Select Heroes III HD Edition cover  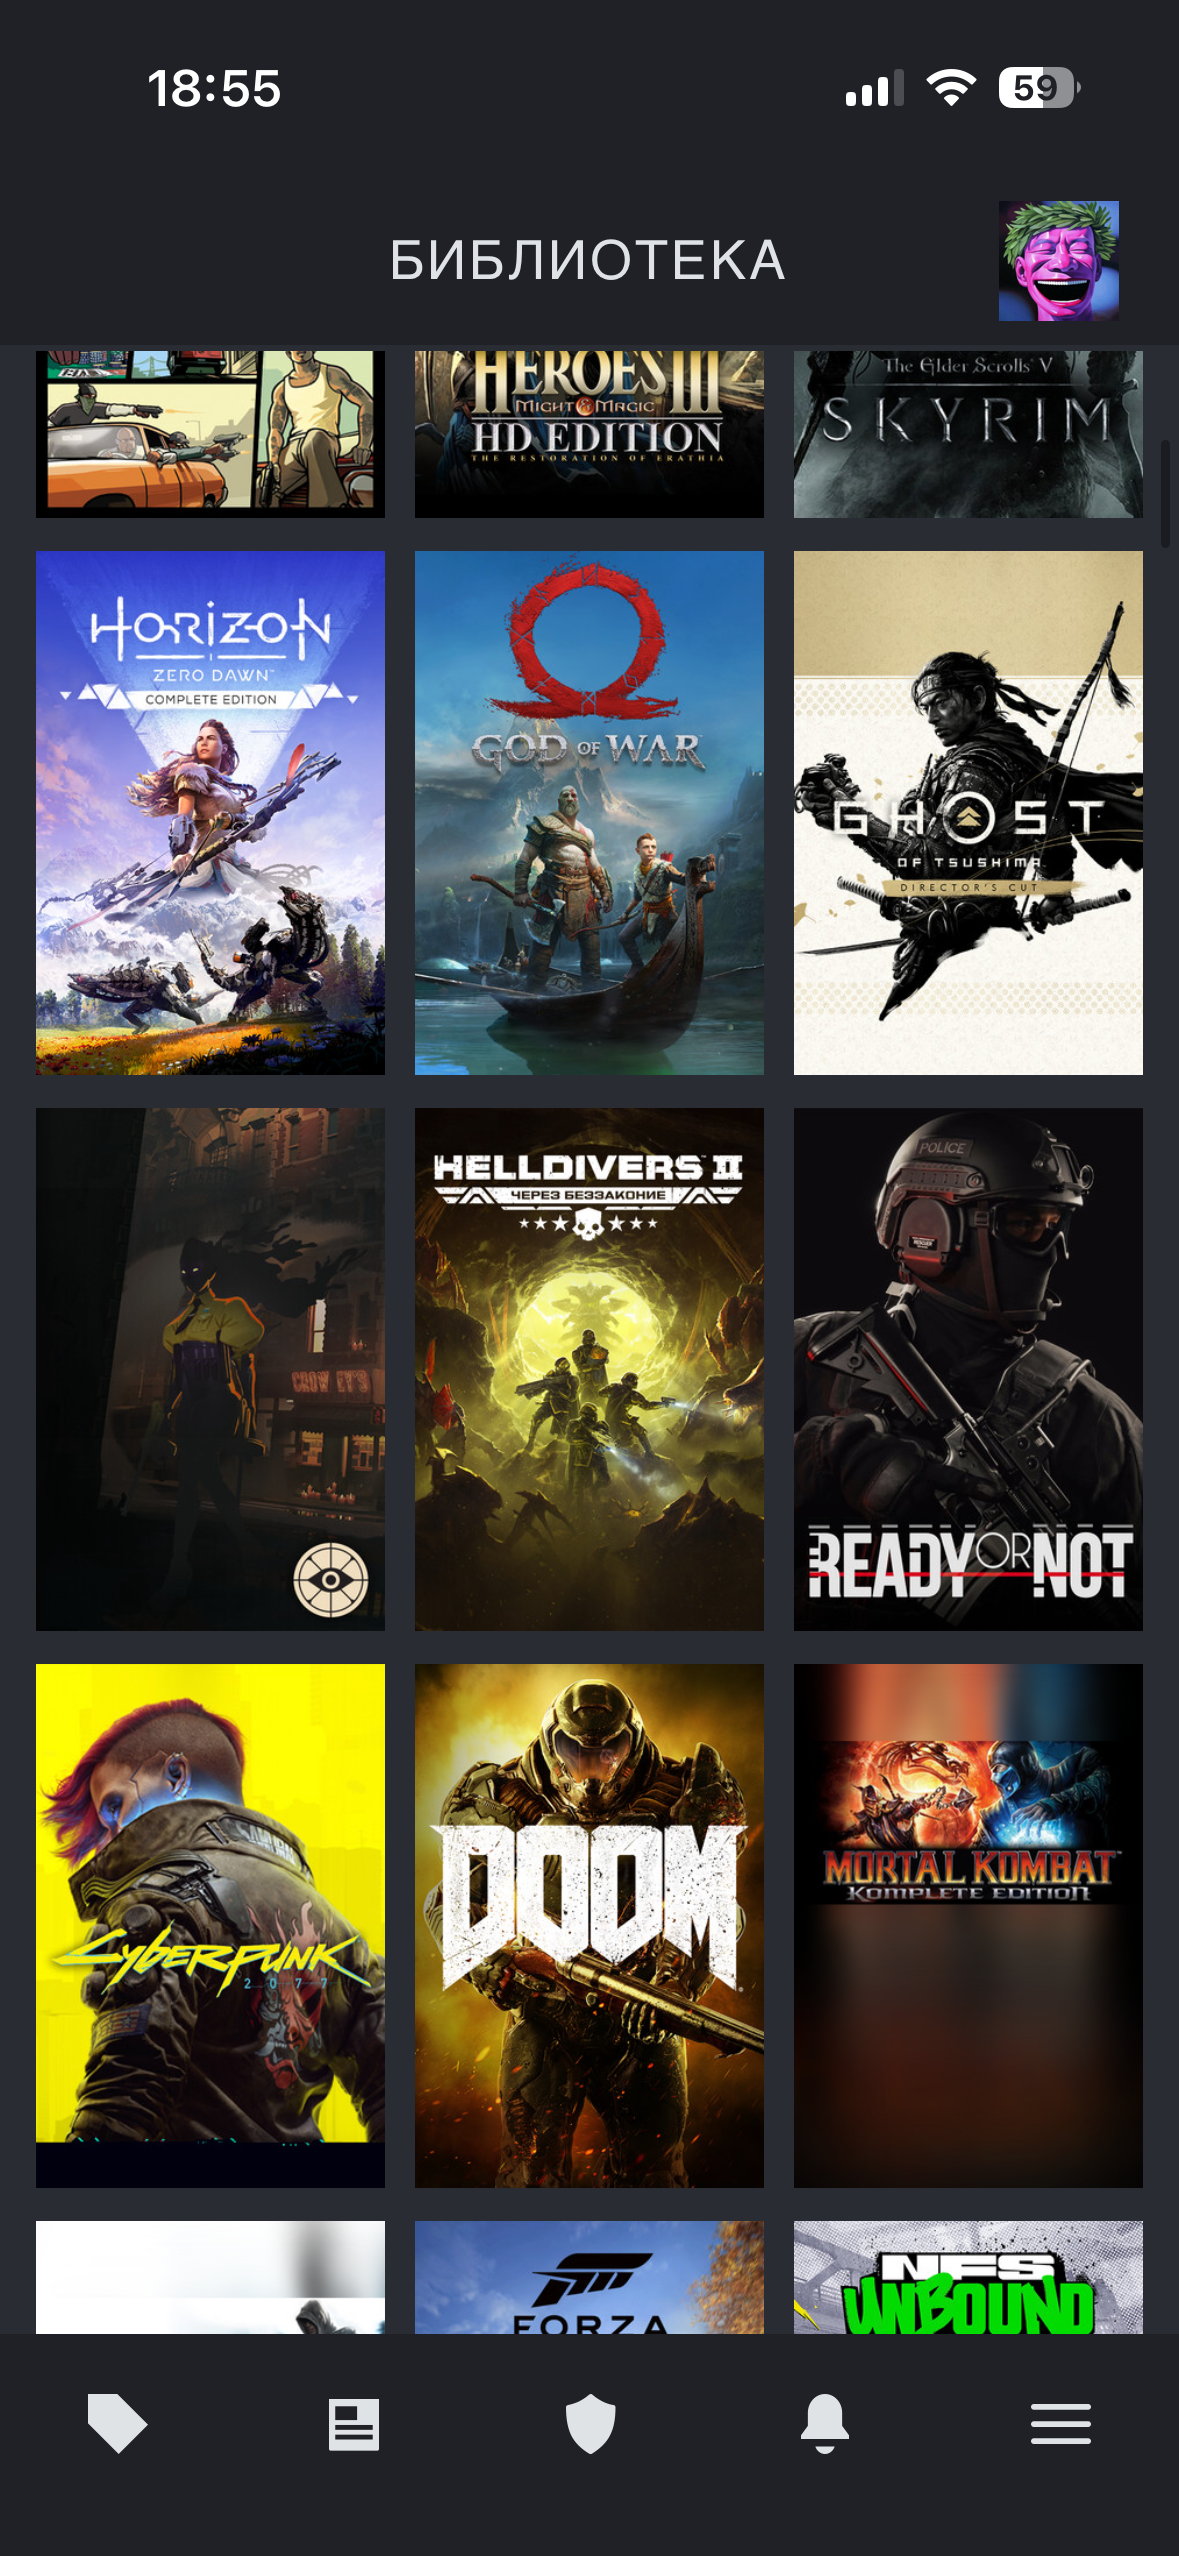point(589,434)
